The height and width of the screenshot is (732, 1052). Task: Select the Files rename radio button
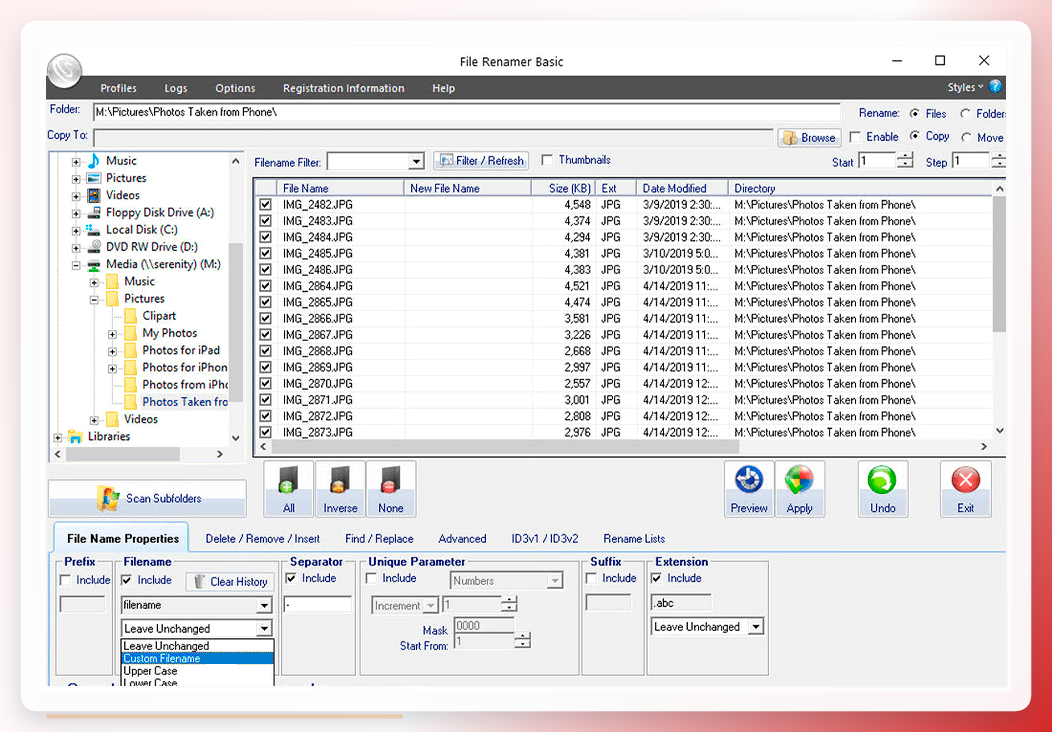pos(914,113)
